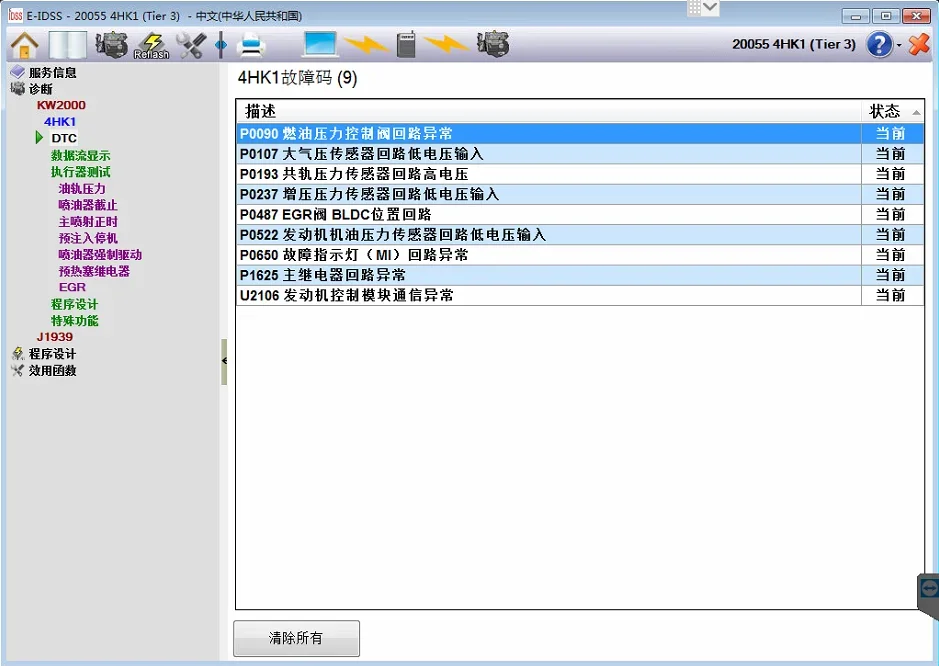Select the 预热塞继电器 test

coord(94,271)
